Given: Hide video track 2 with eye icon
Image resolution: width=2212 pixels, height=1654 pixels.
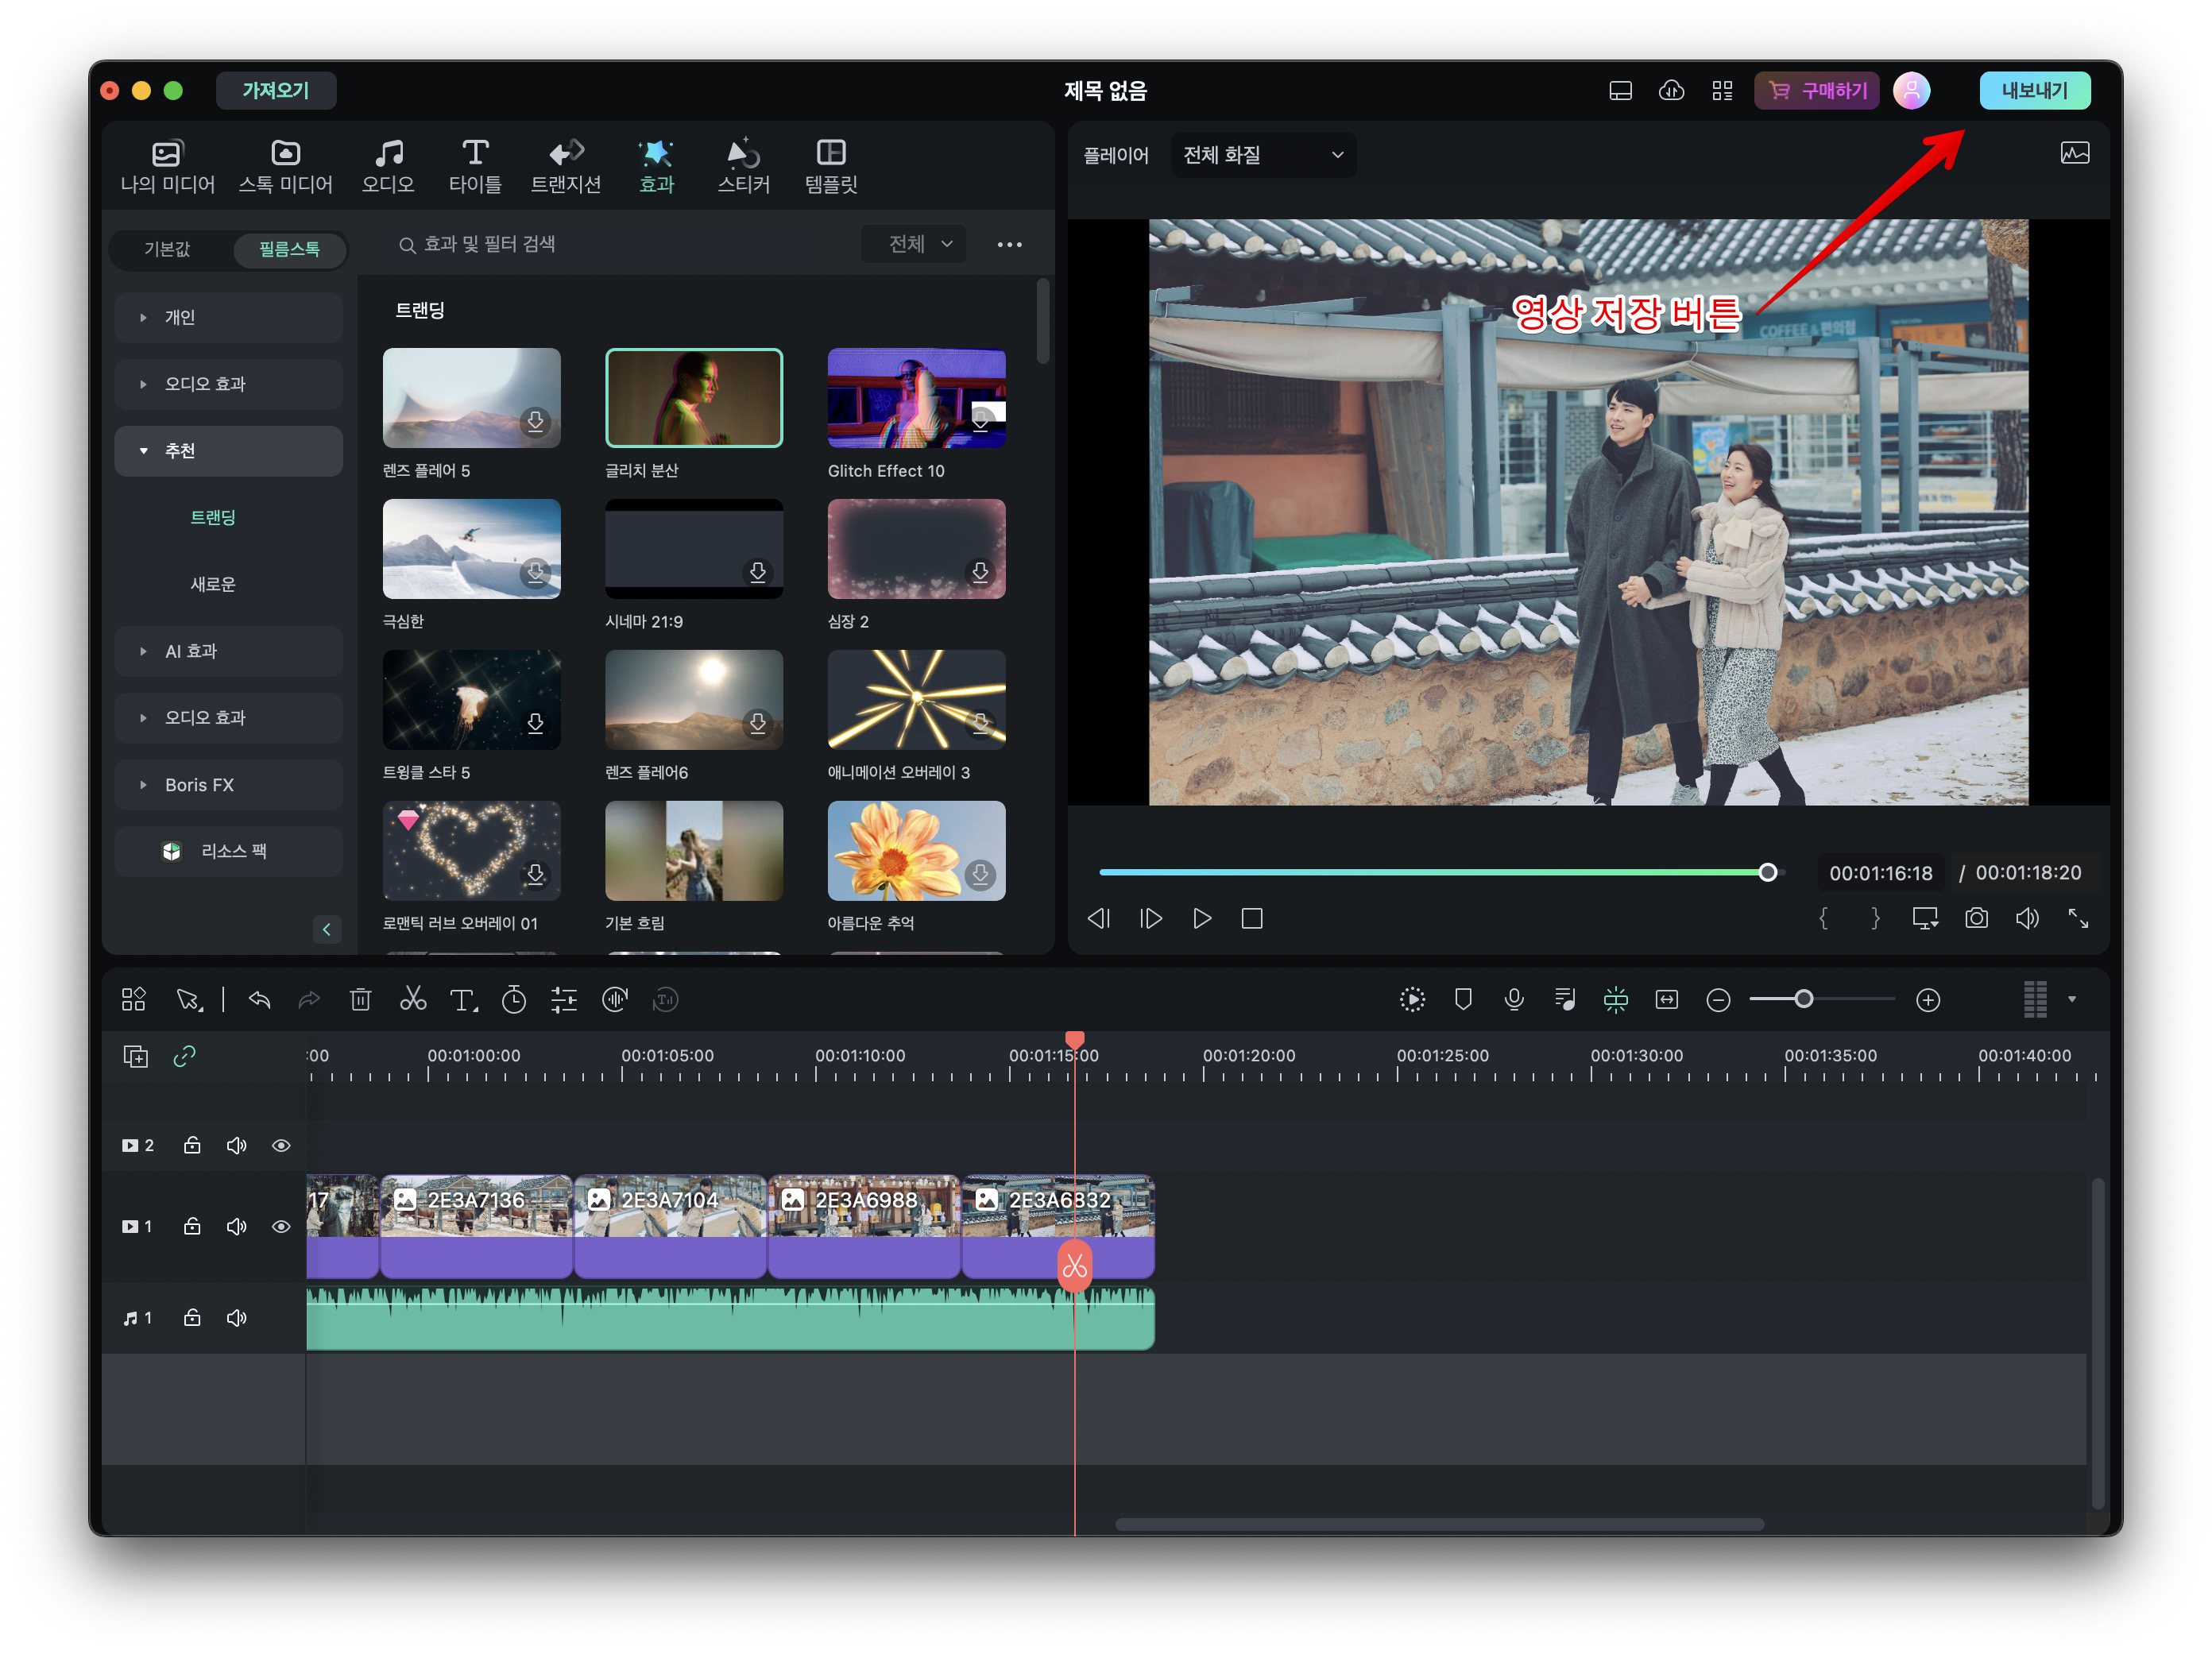Looking at the screenshot, I should pos(281,1145).
